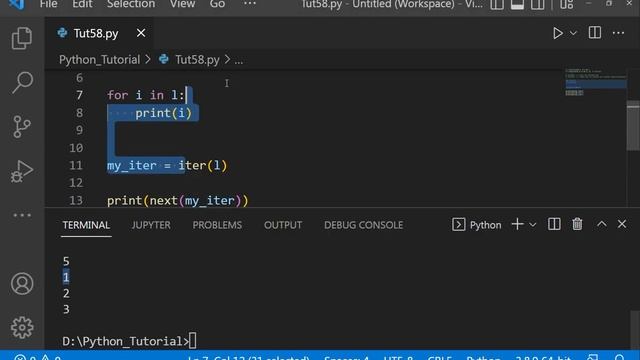This screenshot has width=640, height=360.
Task: Close the terminal panel
Action: [622, 224]
